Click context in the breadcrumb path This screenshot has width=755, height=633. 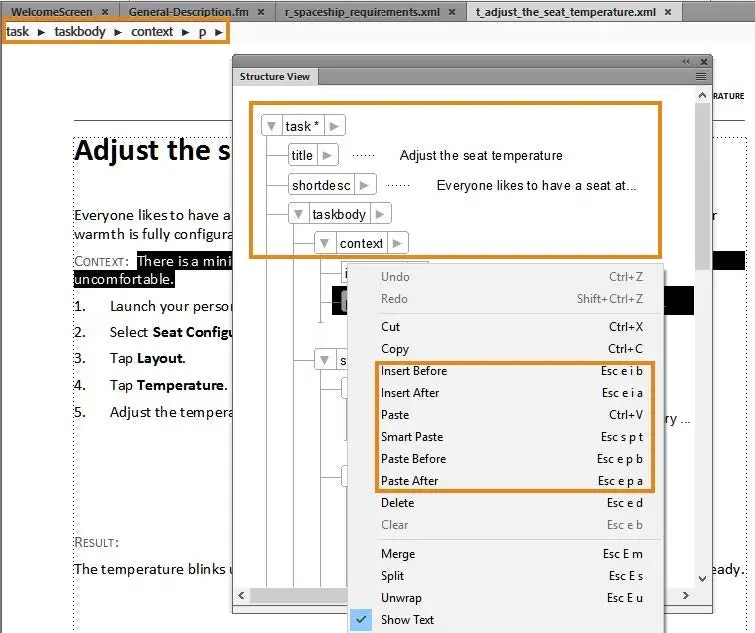152,32
